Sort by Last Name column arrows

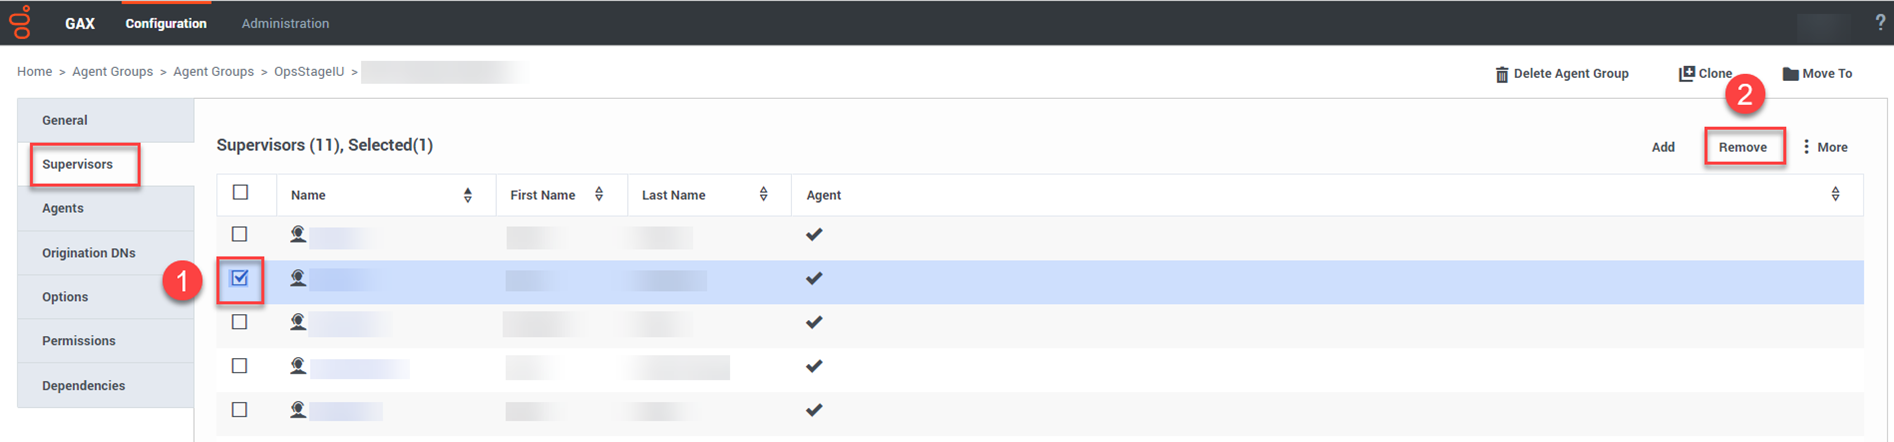[x=763, y=194]
